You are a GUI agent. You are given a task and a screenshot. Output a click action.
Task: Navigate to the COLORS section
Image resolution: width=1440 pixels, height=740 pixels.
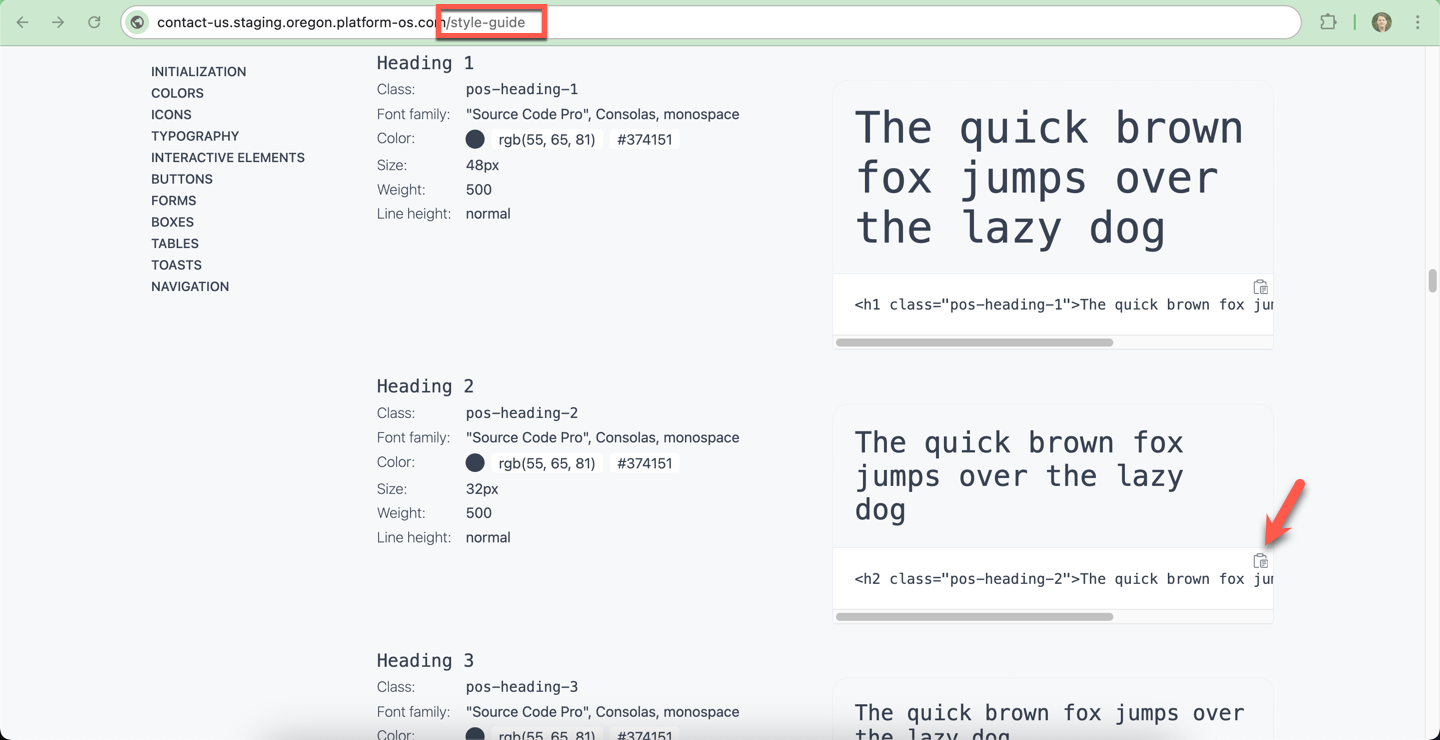click(177, 92)
